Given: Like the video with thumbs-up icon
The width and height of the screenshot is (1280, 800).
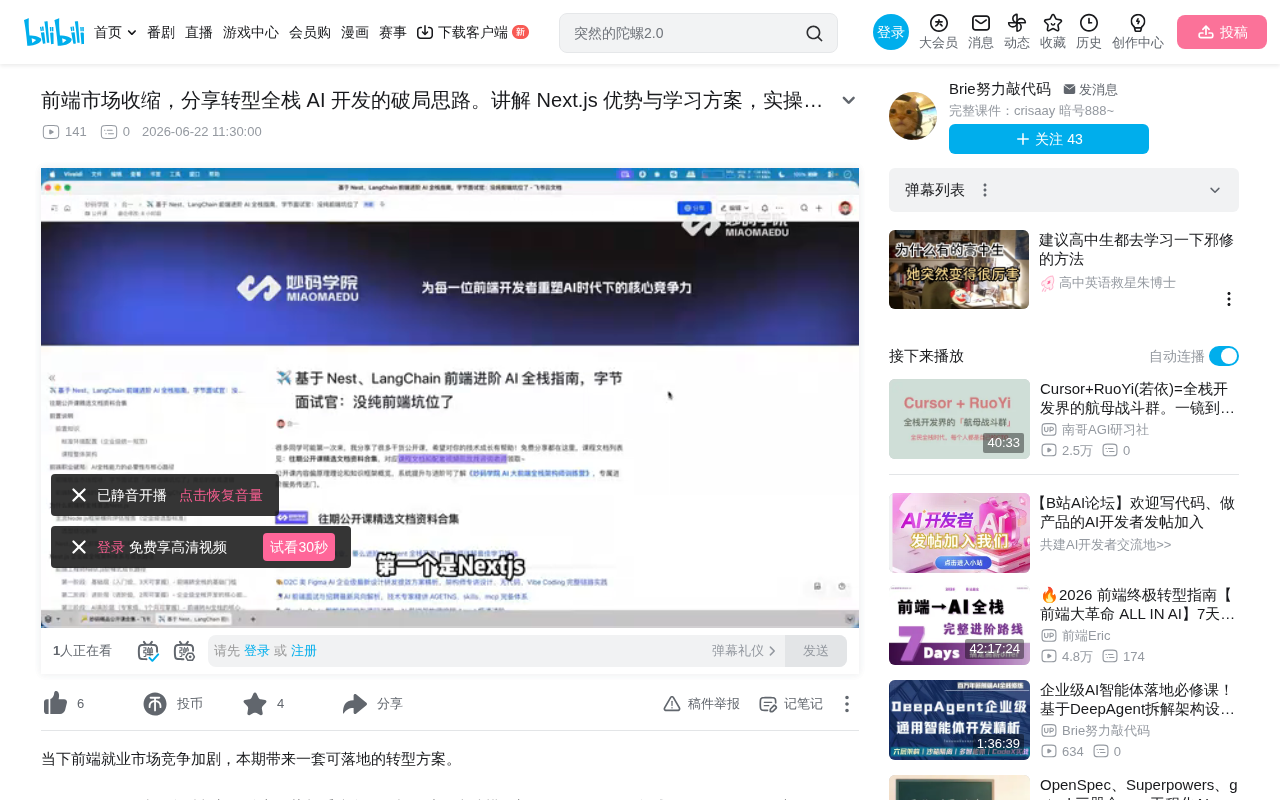Looking at the screenshot, I should (55, 704).
